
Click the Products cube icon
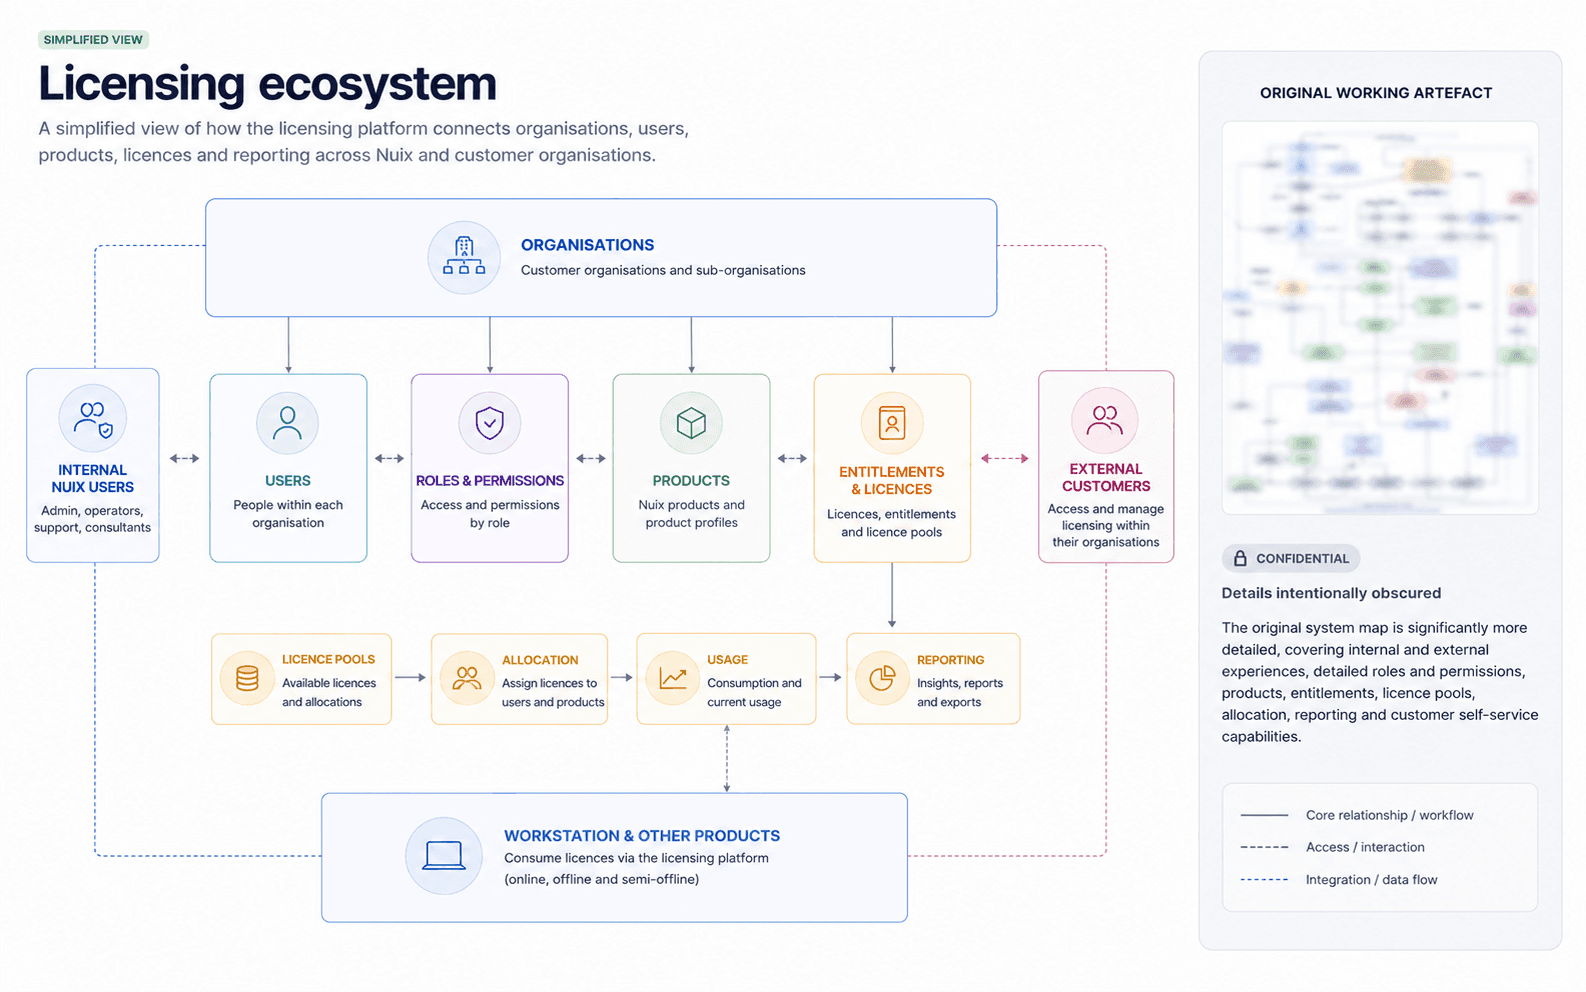point(691,423)
